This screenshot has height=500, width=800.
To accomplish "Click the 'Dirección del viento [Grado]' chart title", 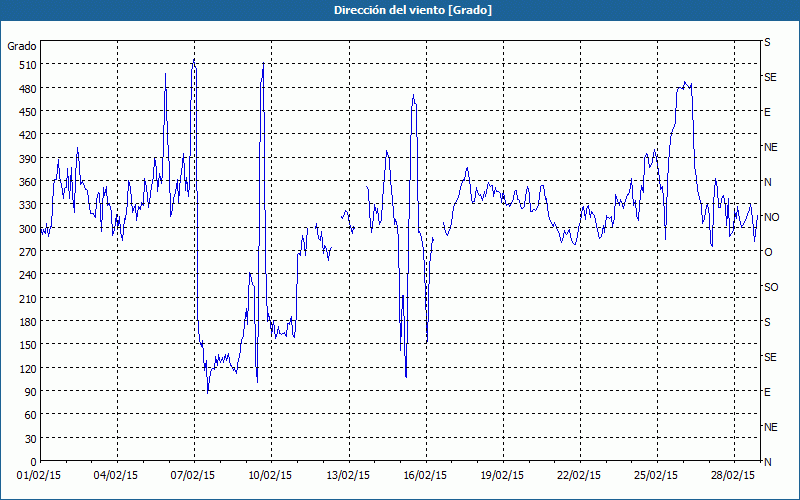I will [x=413, y=10].
